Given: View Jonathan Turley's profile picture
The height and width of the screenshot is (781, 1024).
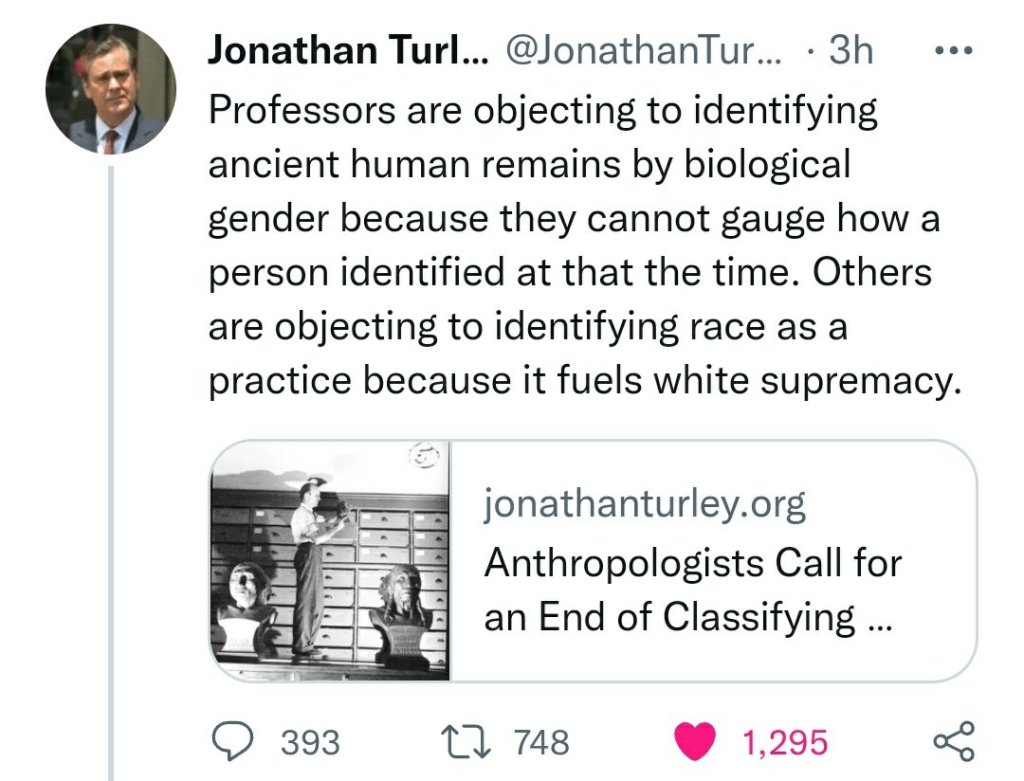Looking at the screenshot, I should coord(111,89).
